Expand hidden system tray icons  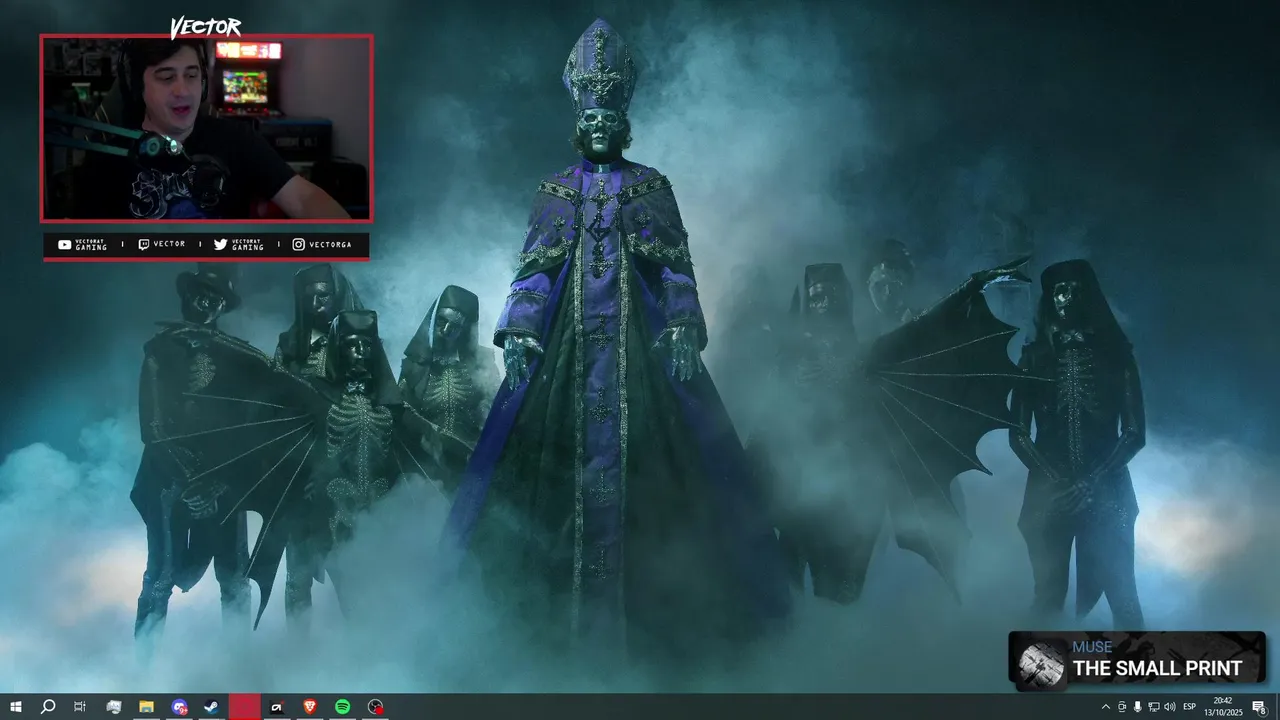click(1105, 707)
